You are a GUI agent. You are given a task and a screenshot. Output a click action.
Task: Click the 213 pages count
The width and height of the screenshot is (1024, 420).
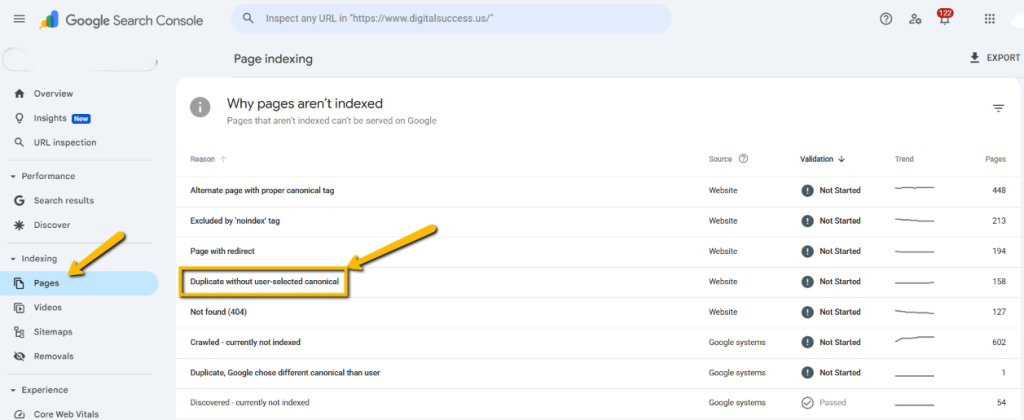[999, 221]
